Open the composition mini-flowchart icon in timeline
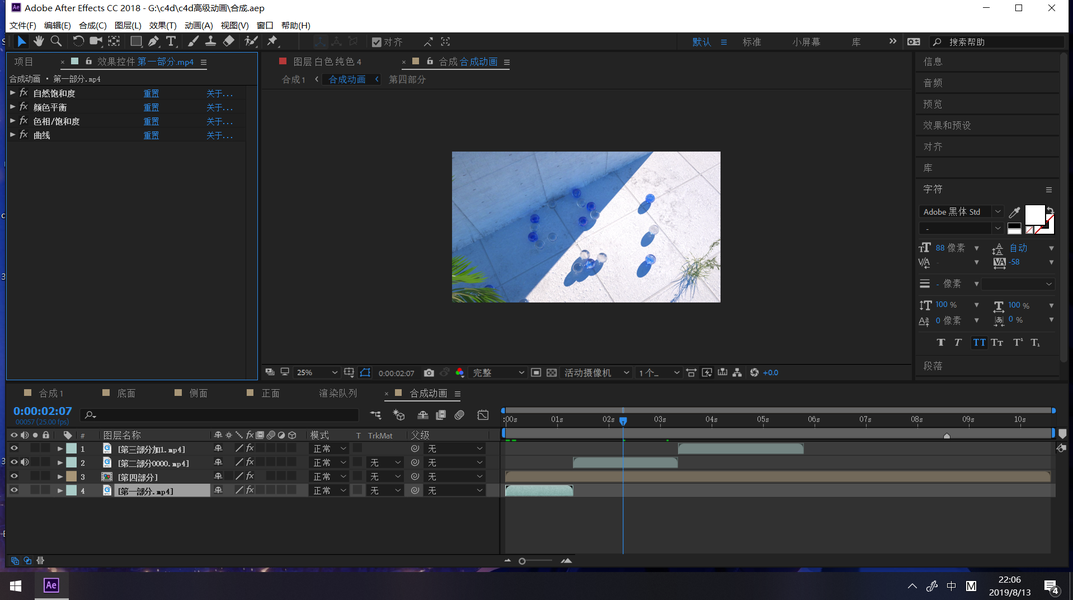Image resolution: width=1073 pixels, height=600 pixels. point(376,415)
